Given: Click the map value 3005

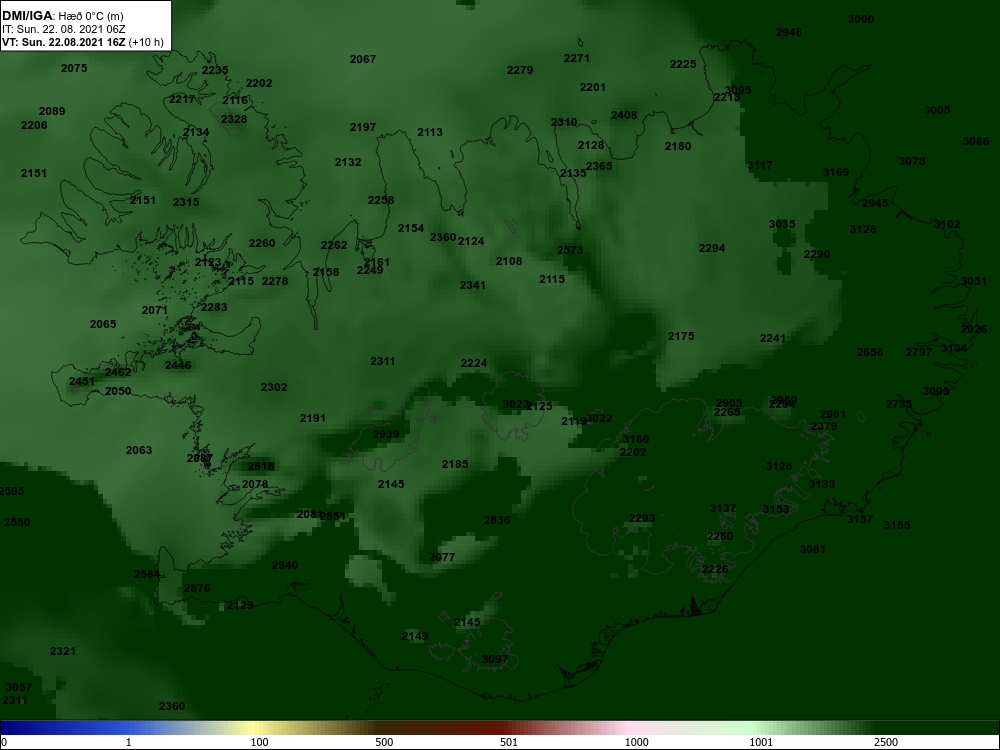Looking at the screenshot, I should (x=937, y=110).
